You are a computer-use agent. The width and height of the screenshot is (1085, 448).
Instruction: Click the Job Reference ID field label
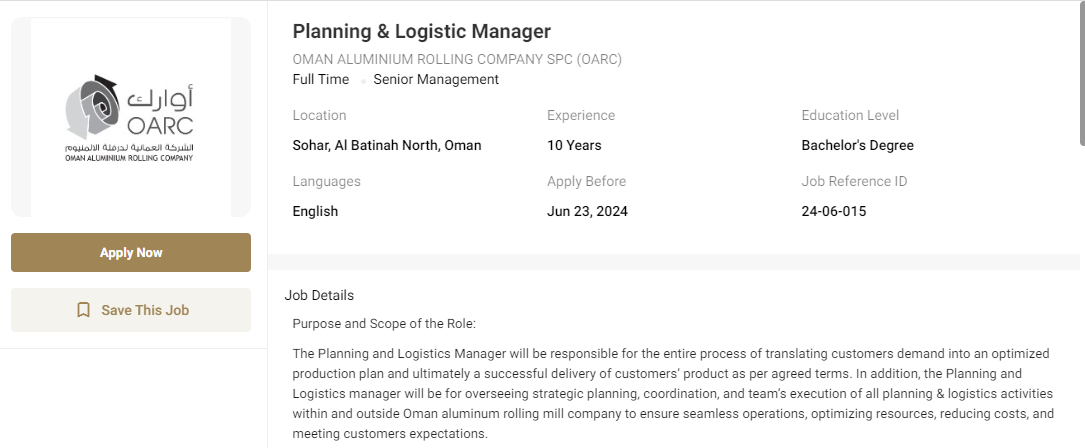pyautogui.click(x=854, y=181)
